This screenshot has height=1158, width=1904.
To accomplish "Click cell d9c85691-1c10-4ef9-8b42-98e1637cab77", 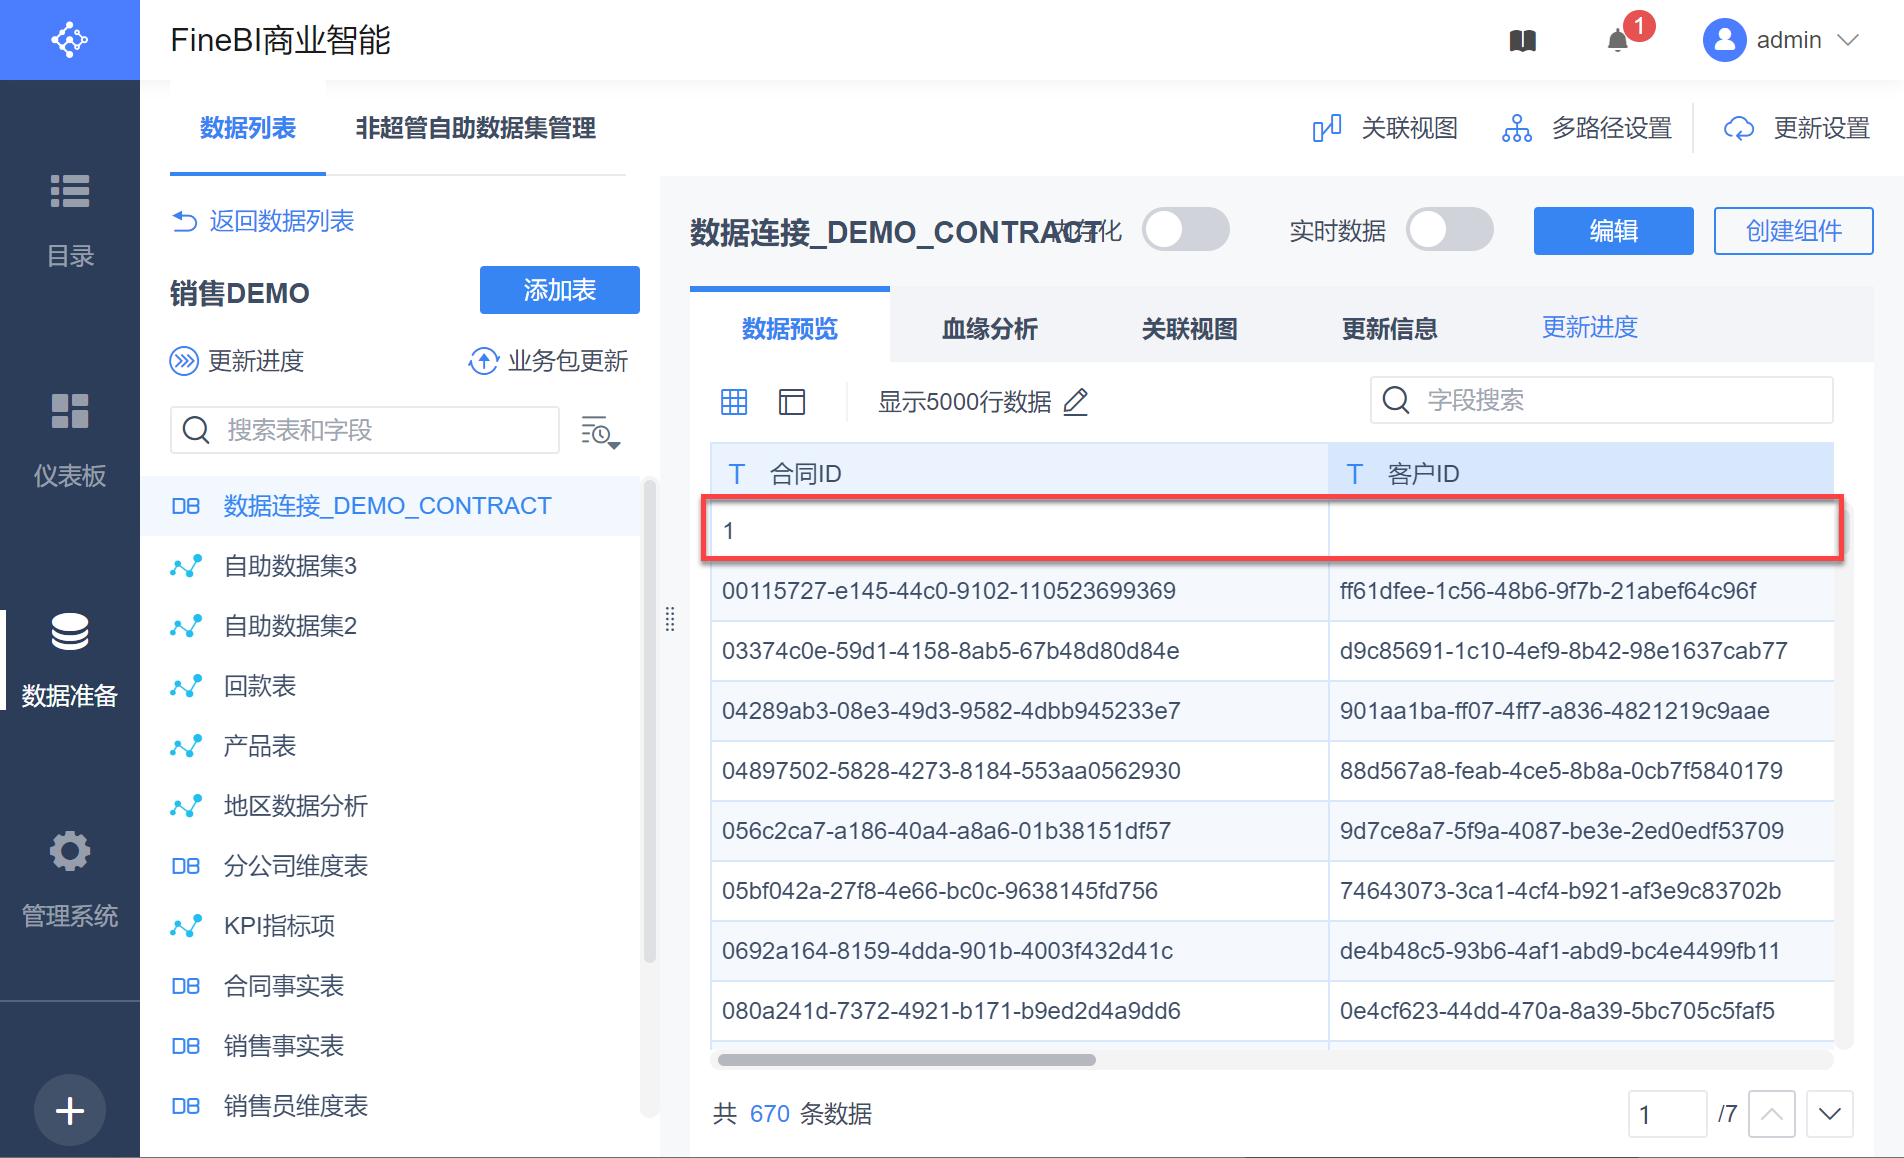I will [1582, 651].
